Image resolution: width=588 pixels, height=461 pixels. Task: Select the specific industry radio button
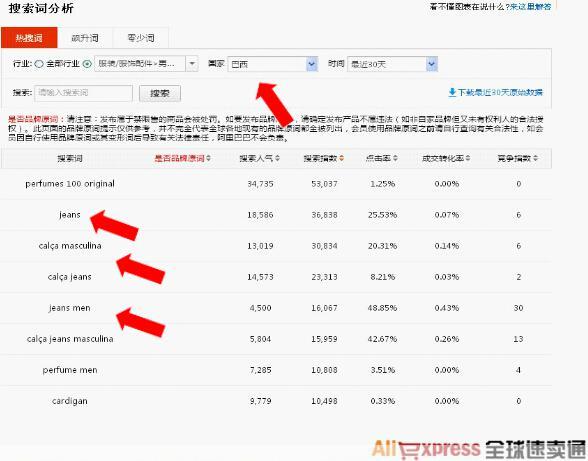click(87, 64)
